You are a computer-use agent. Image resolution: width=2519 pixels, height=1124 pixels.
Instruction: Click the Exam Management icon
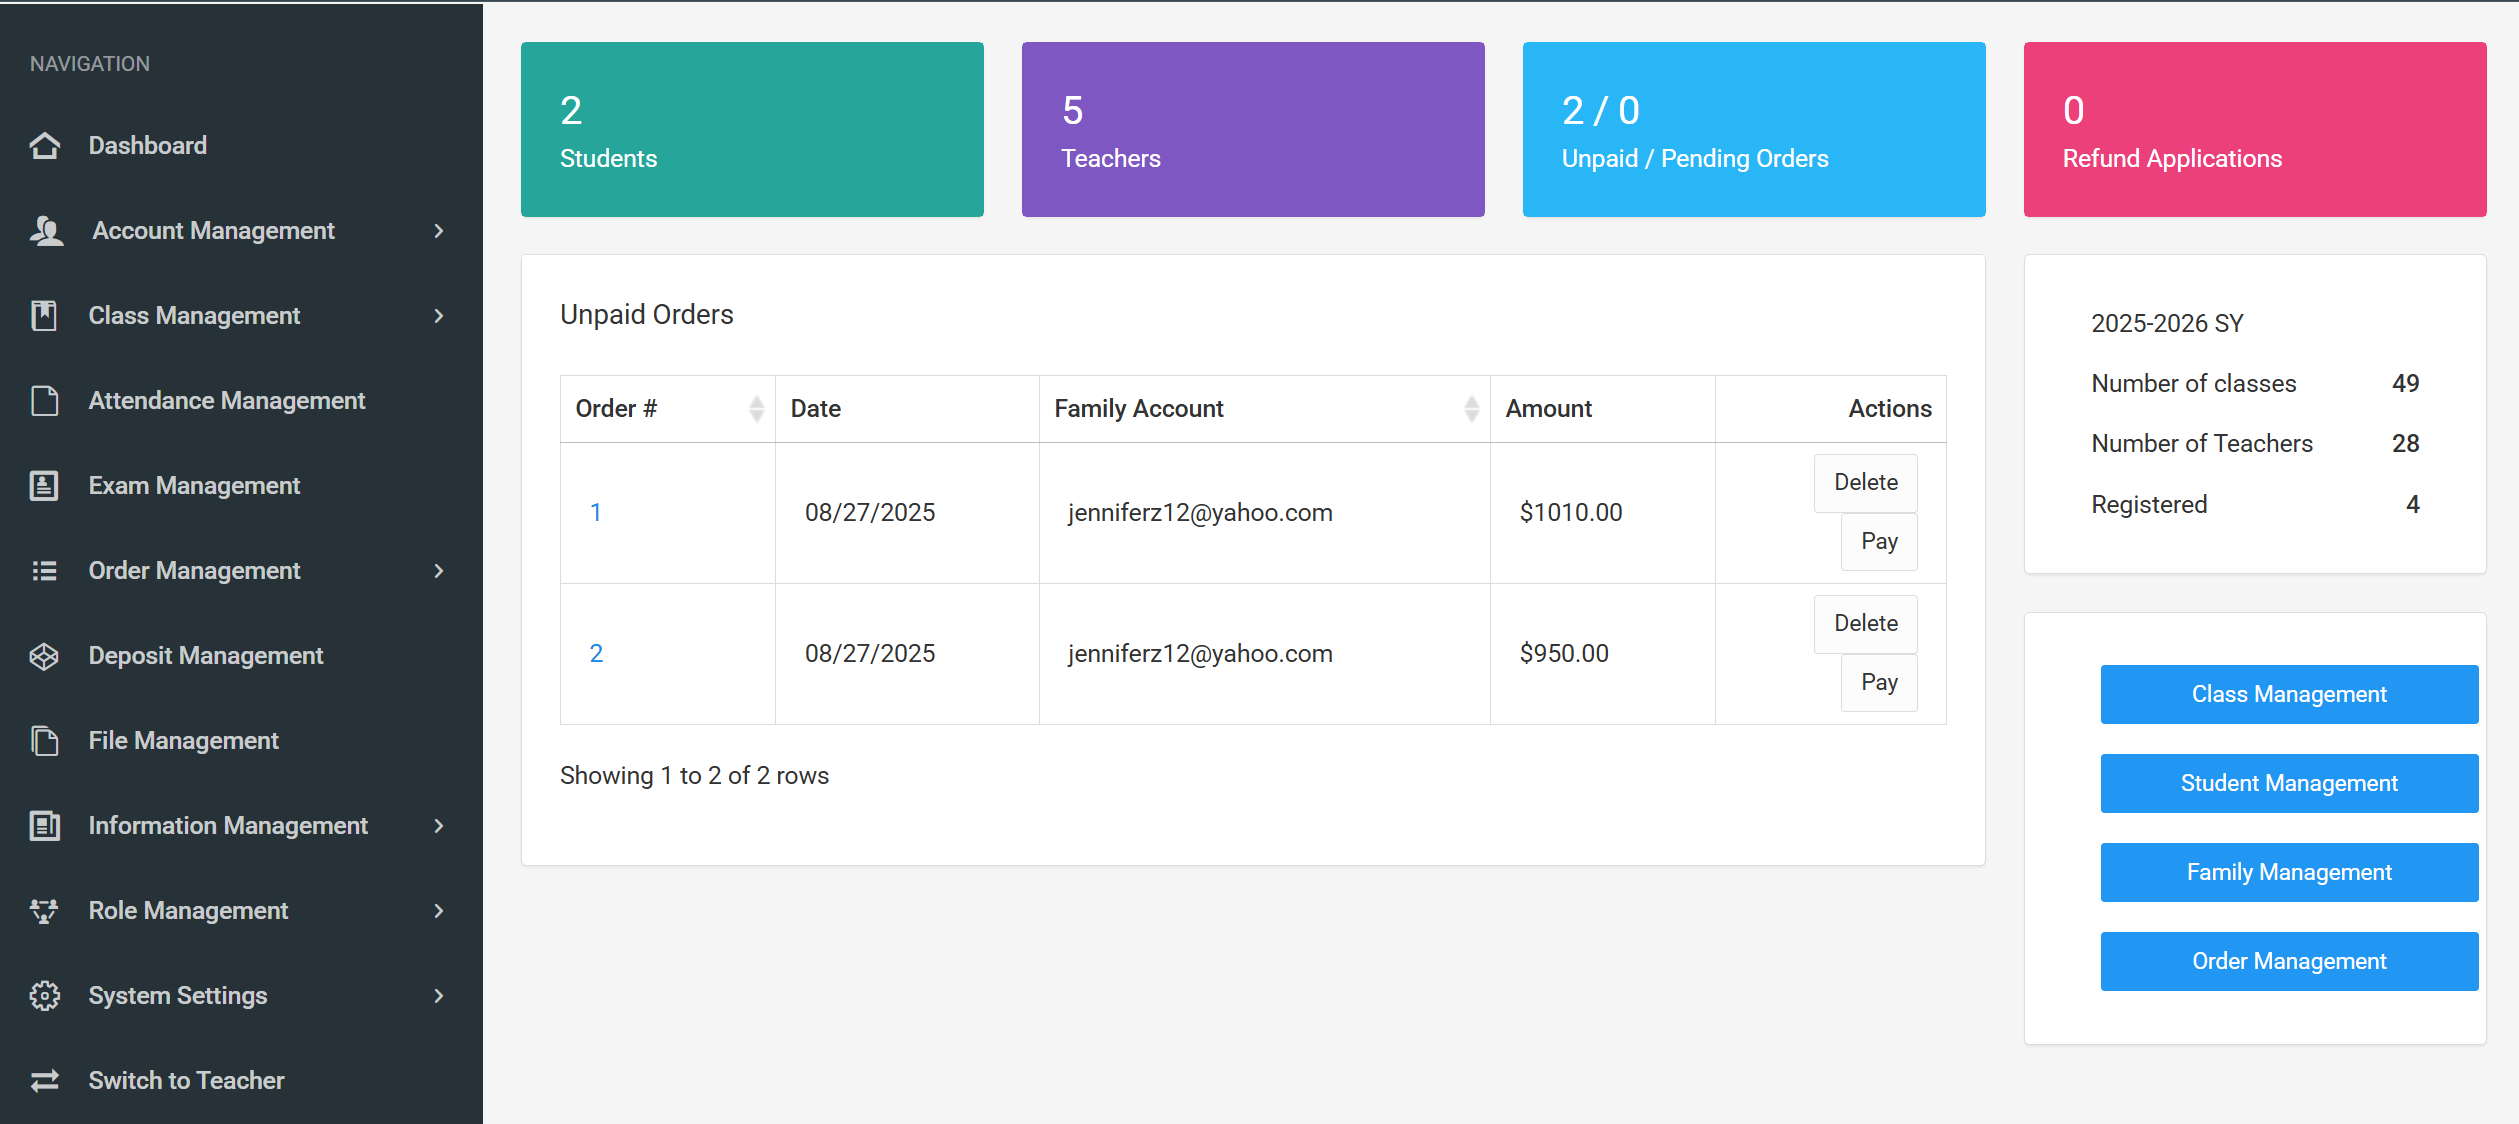tap(44, 486)
